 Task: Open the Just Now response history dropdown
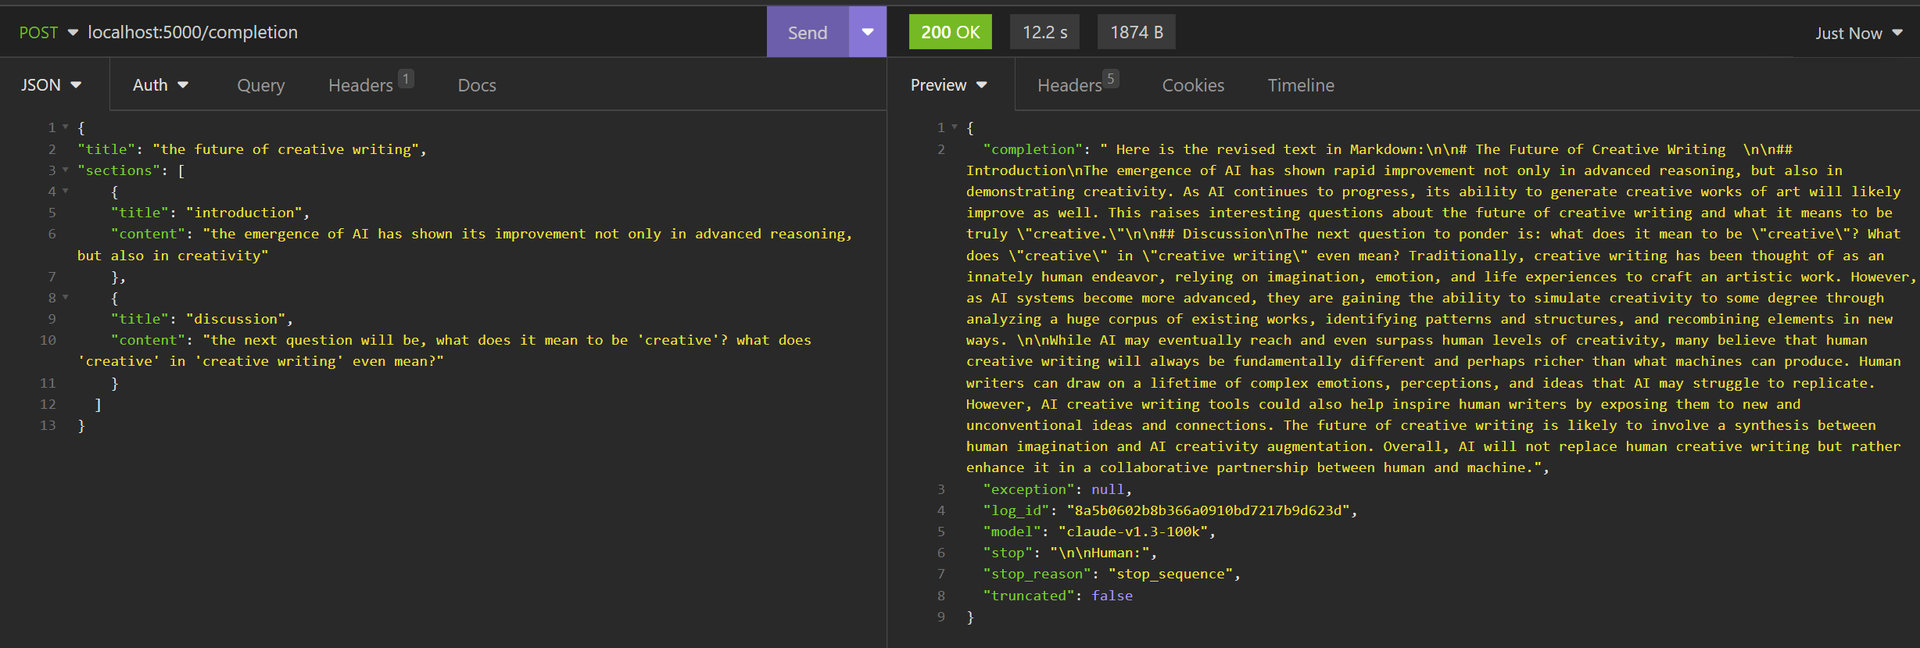(1858, 33)
